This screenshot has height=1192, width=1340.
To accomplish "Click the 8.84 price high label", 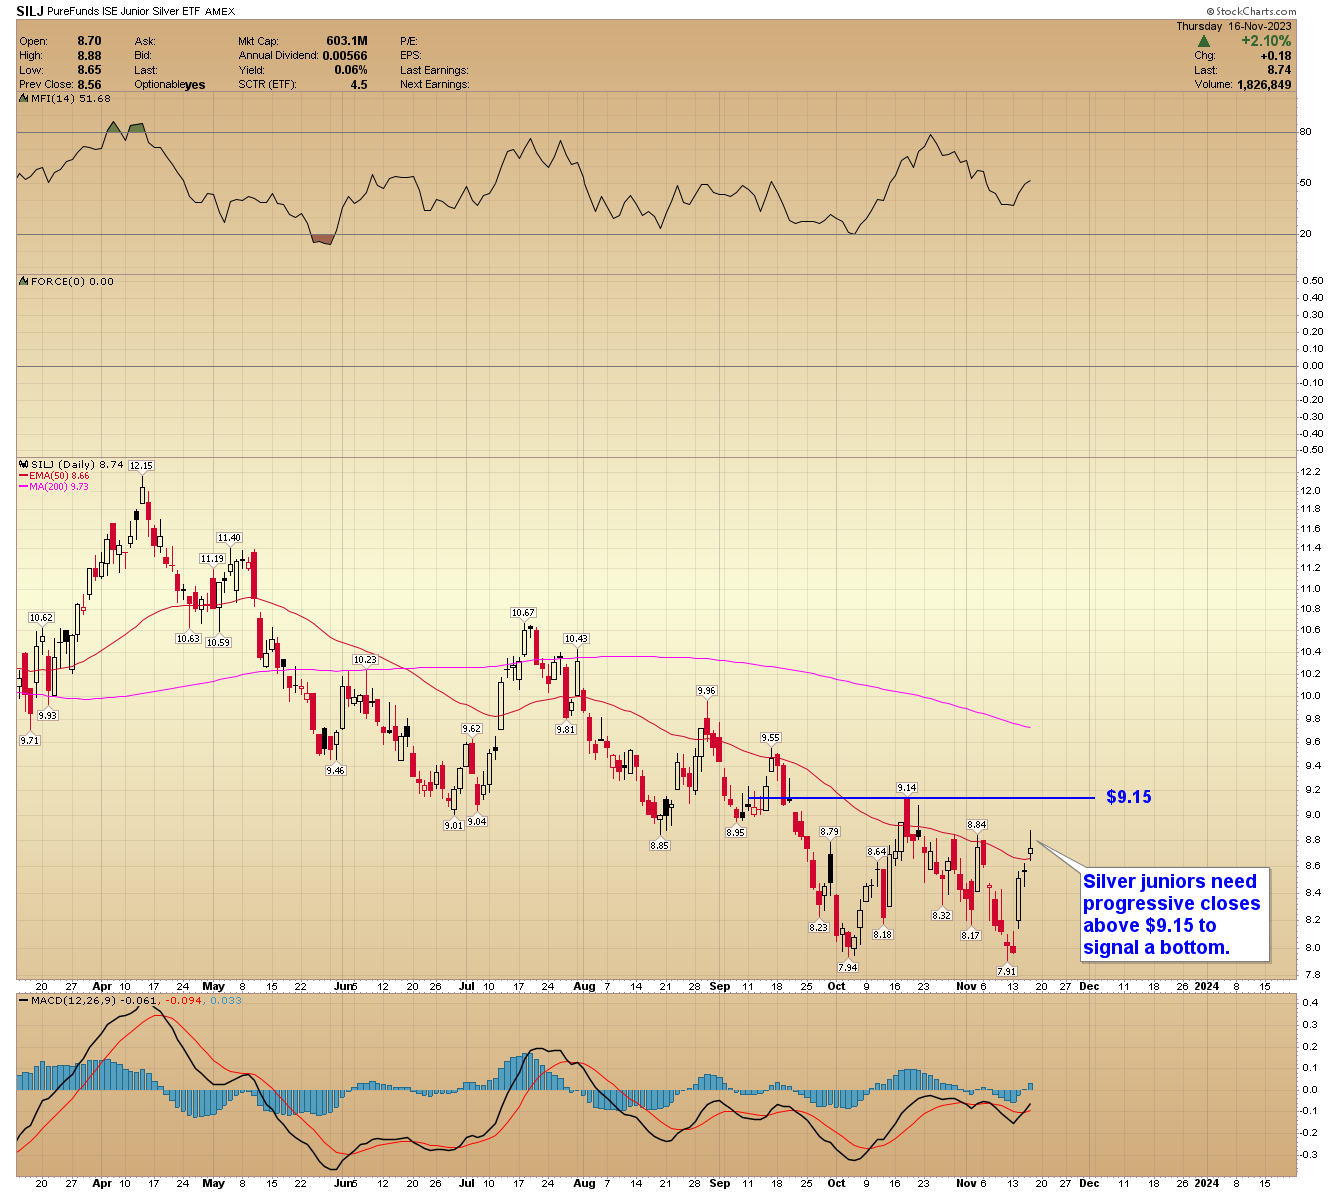I will (977, 825).
